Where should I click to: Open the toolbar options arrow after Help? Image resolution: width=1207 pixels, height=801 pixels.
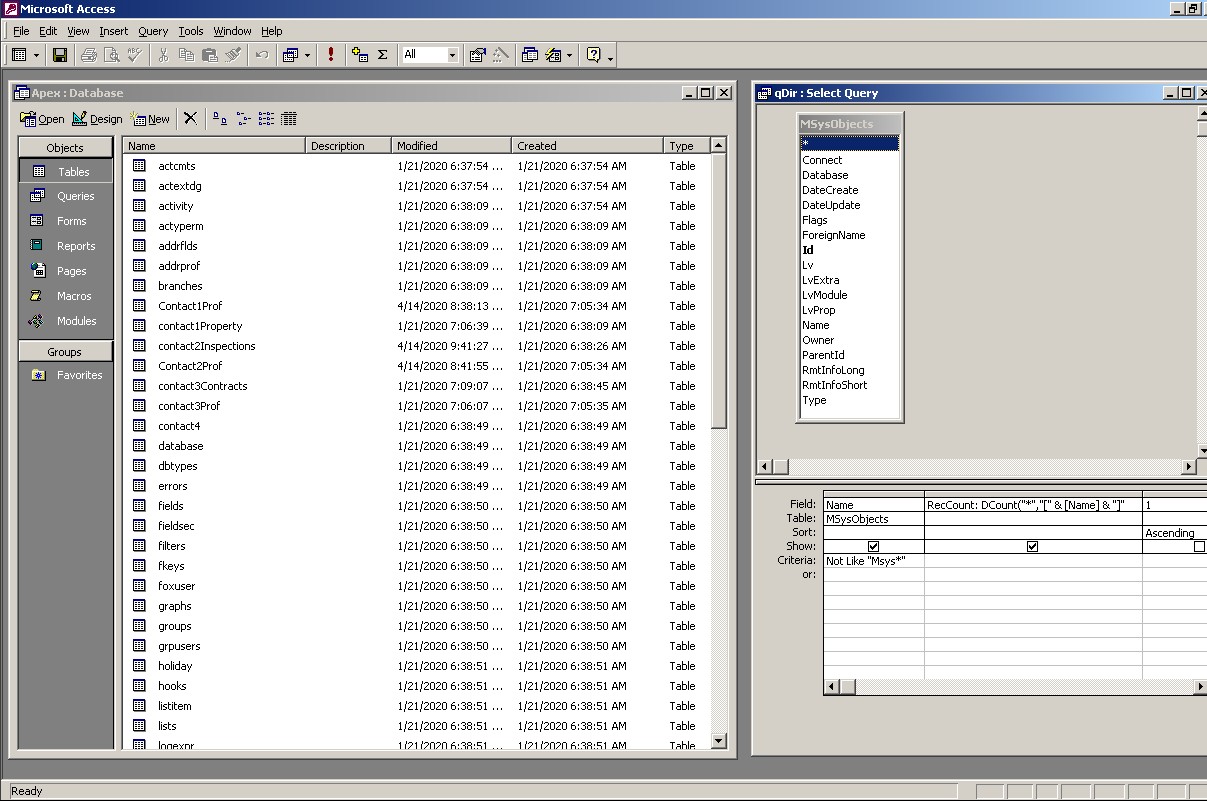610,57
